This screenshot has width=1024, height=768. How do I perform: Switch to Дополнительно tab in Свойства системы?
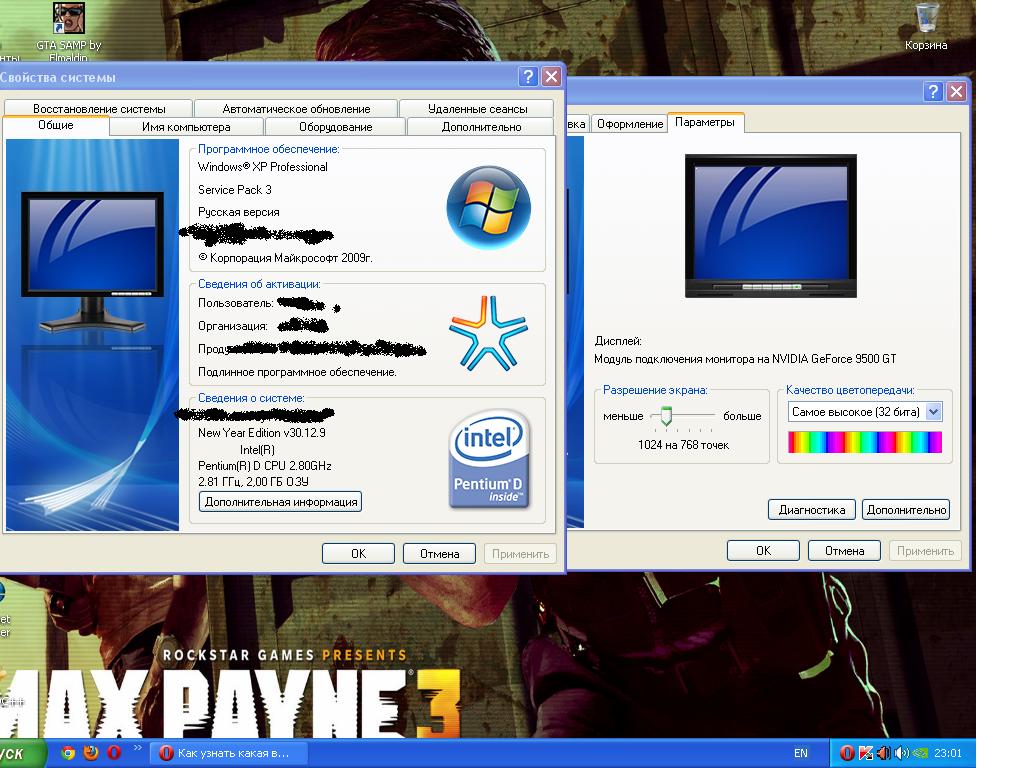[x=481, y=127]
